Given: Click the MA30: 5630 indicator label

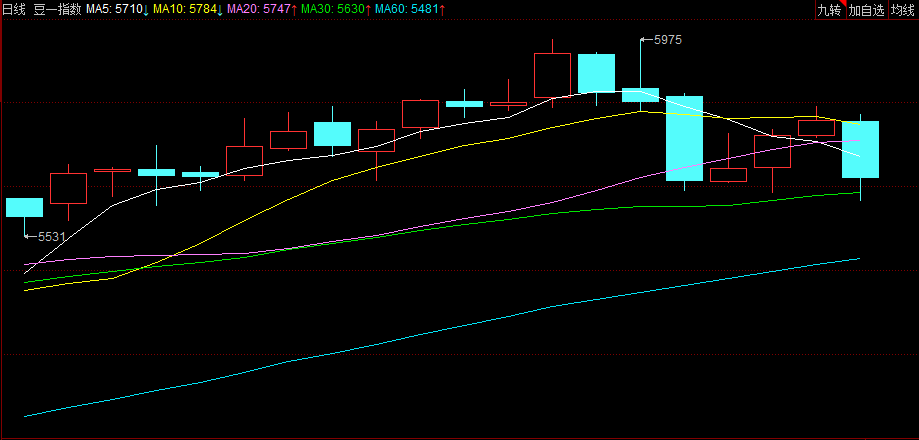Looking at the screenshot, I should tap(336, 9).
